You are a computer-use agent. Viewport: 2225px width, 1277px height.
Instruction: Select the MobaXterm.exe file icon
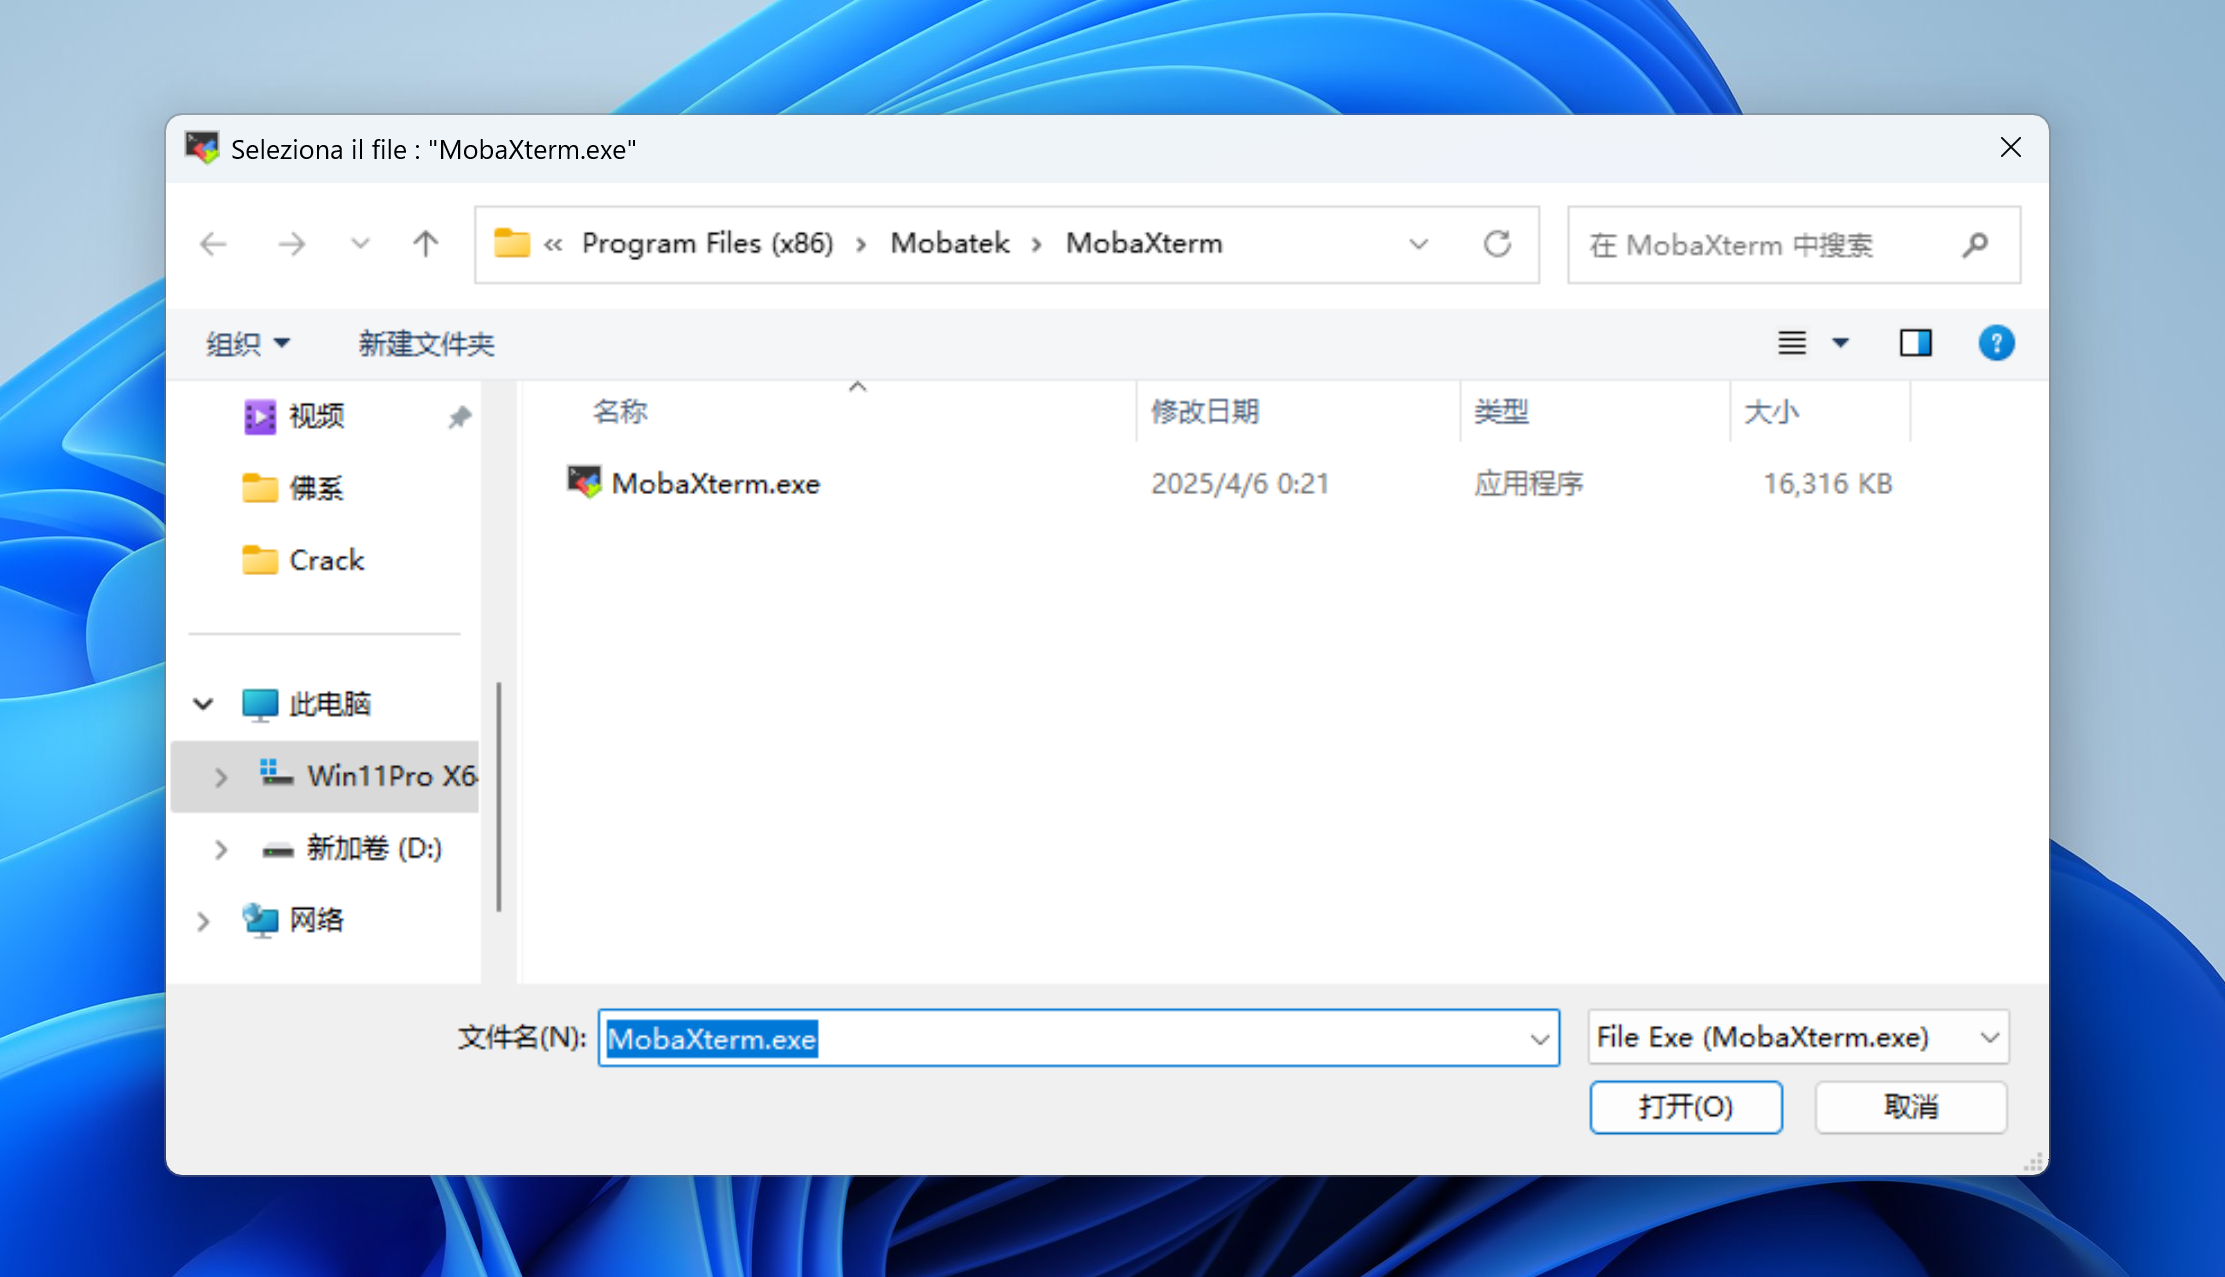tap(584, 483)
